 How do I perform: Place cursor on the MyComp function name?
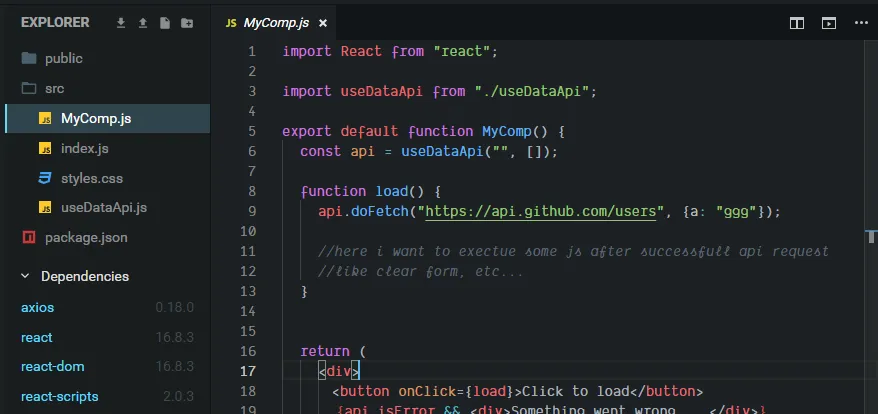pyautogui.click(x=507, y=132)
